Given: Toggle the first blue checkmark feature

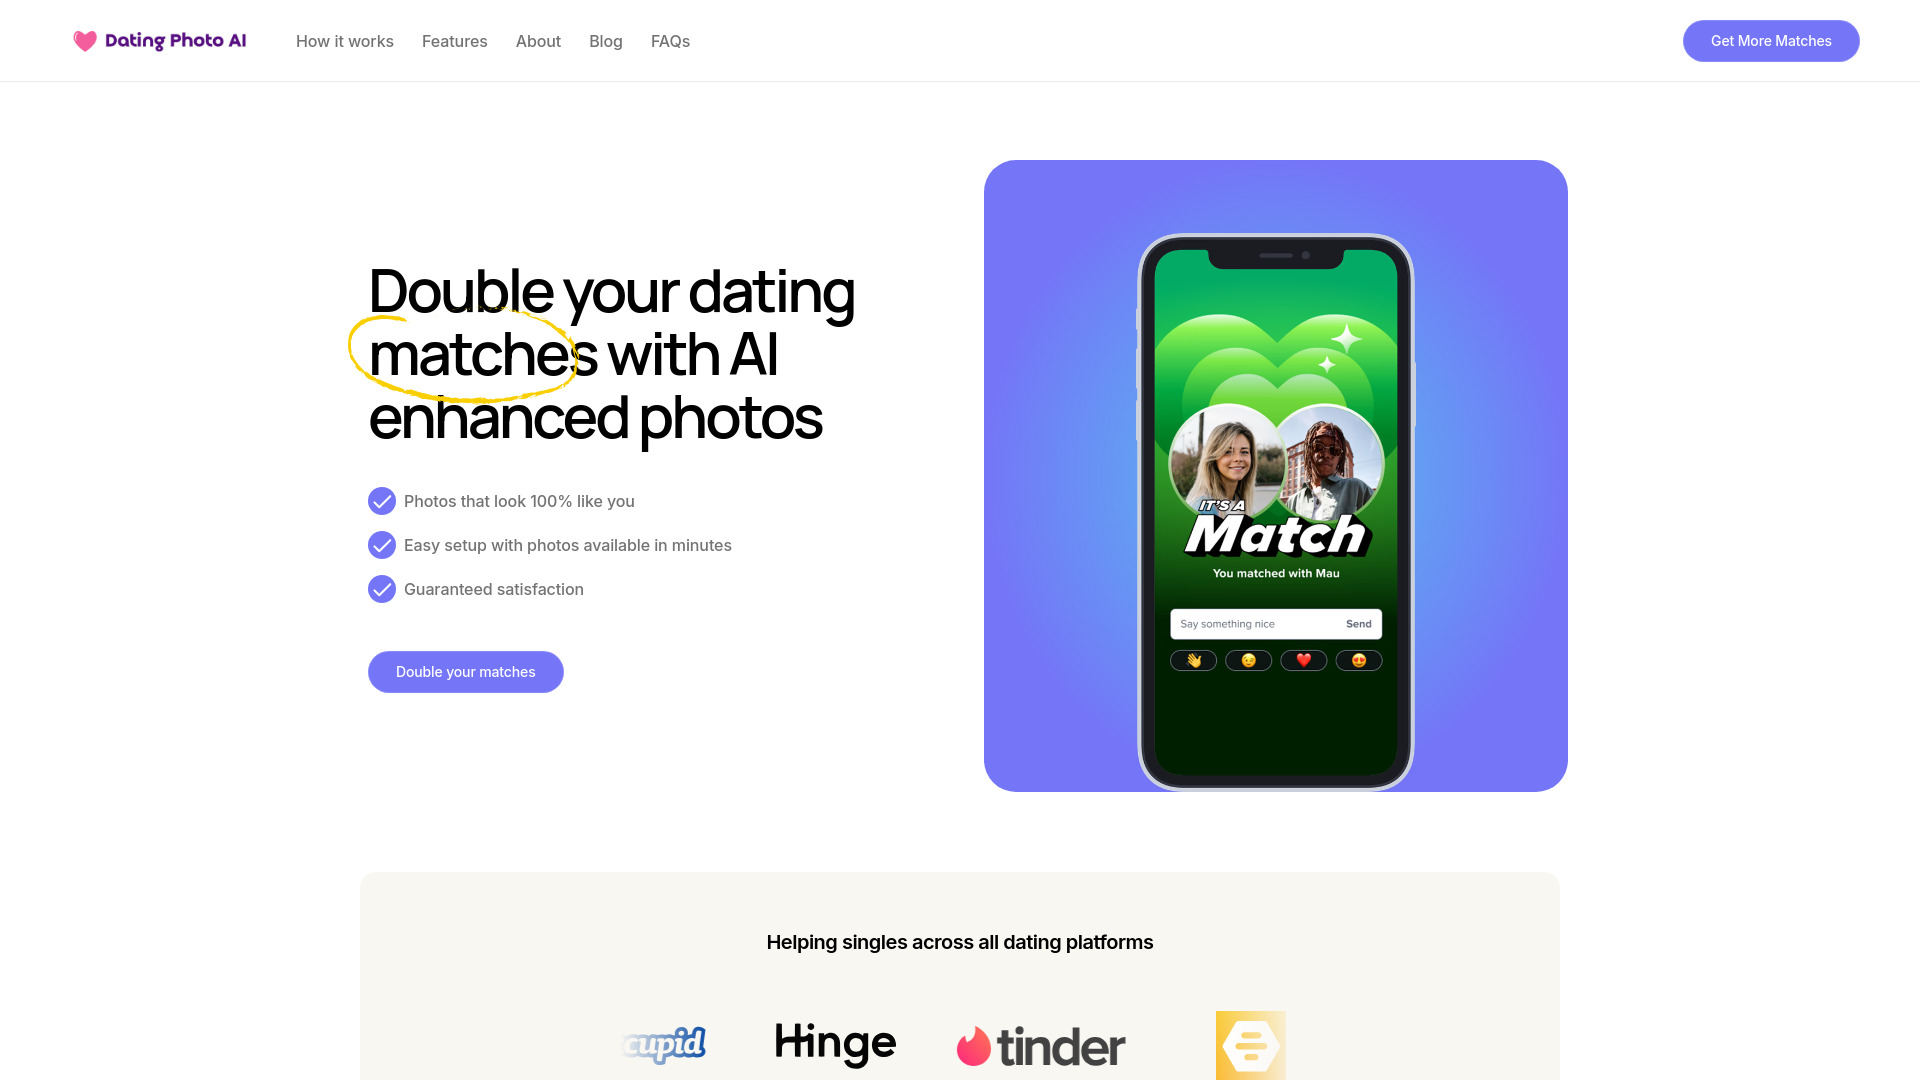Looking at the screenshot, I should click(x=381, y=501).
